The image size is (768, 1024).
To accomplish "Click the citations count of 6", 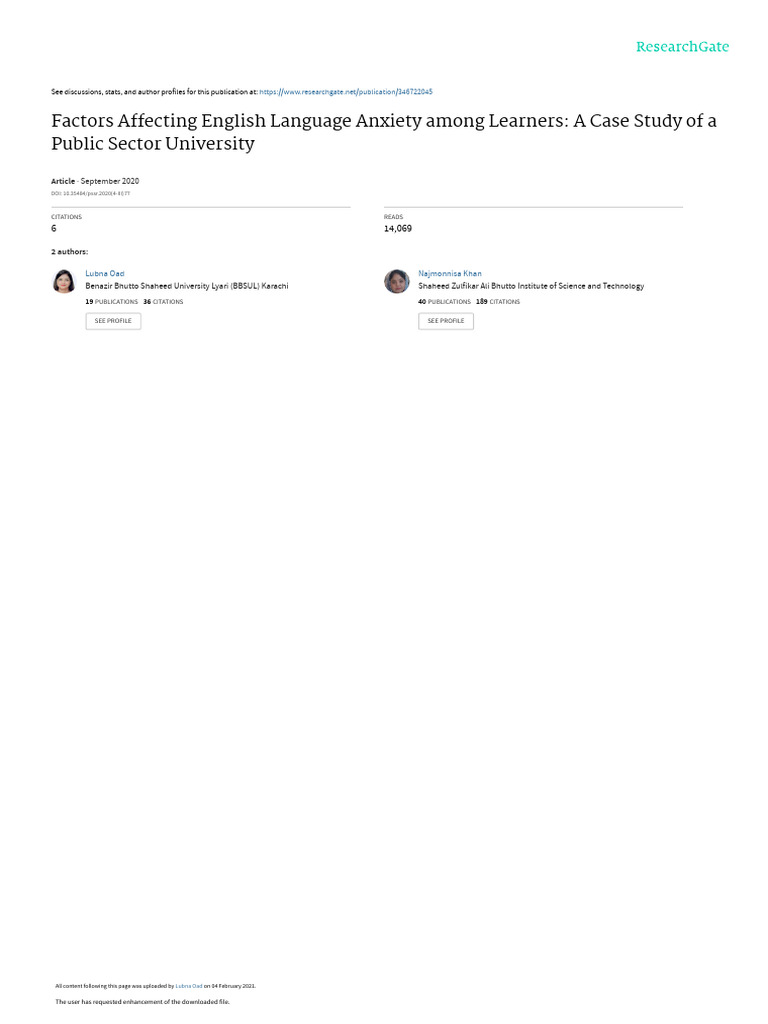I will (x=54, y=229).
